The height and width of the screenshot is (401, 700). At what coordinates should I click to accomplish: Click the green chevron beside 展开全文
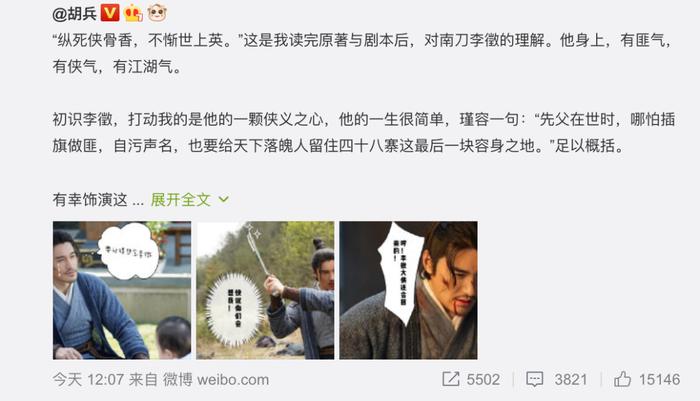(x=224, y=200)
